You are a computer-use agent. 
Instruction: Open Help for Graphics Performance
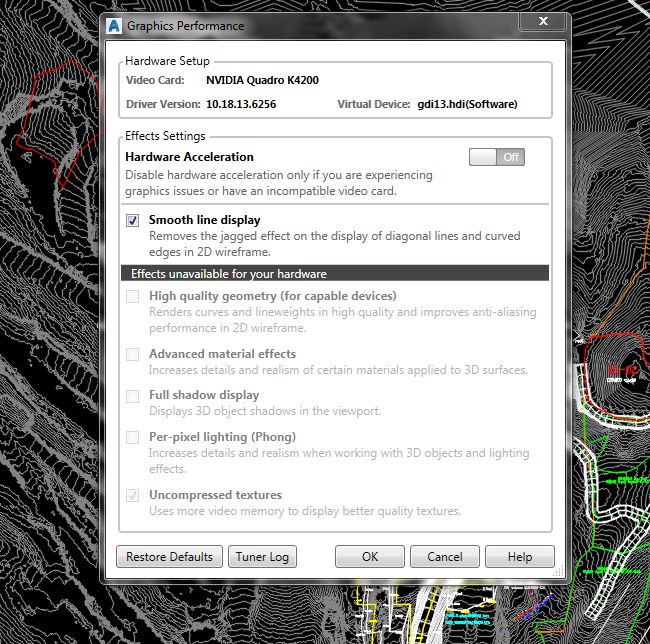[x=520, y=557]
